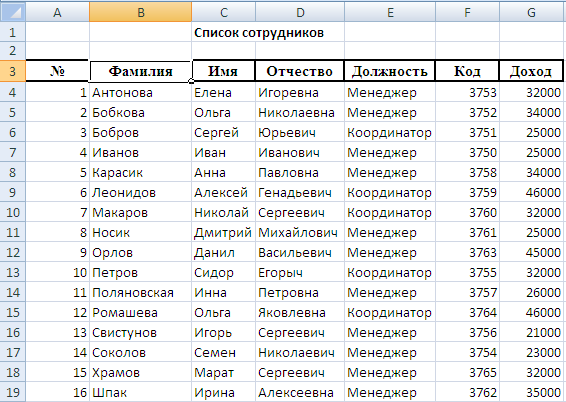Click the patronymic cell 'Яковлевна'
The image size is (566, 402).
coord(300,312)
